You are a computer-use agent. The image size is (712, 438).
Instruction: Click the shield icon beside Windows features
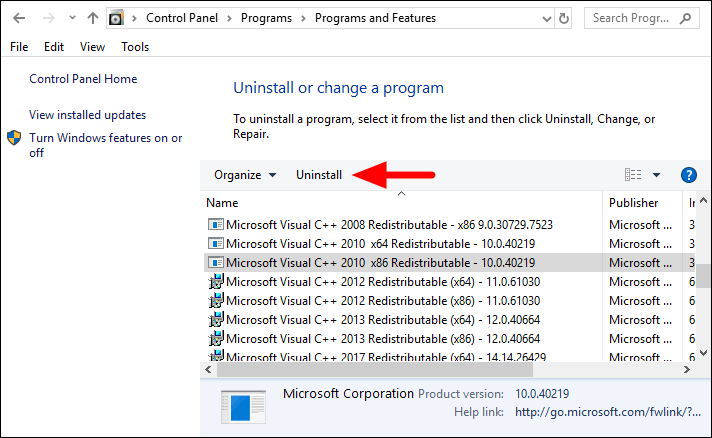click(14, 138)
